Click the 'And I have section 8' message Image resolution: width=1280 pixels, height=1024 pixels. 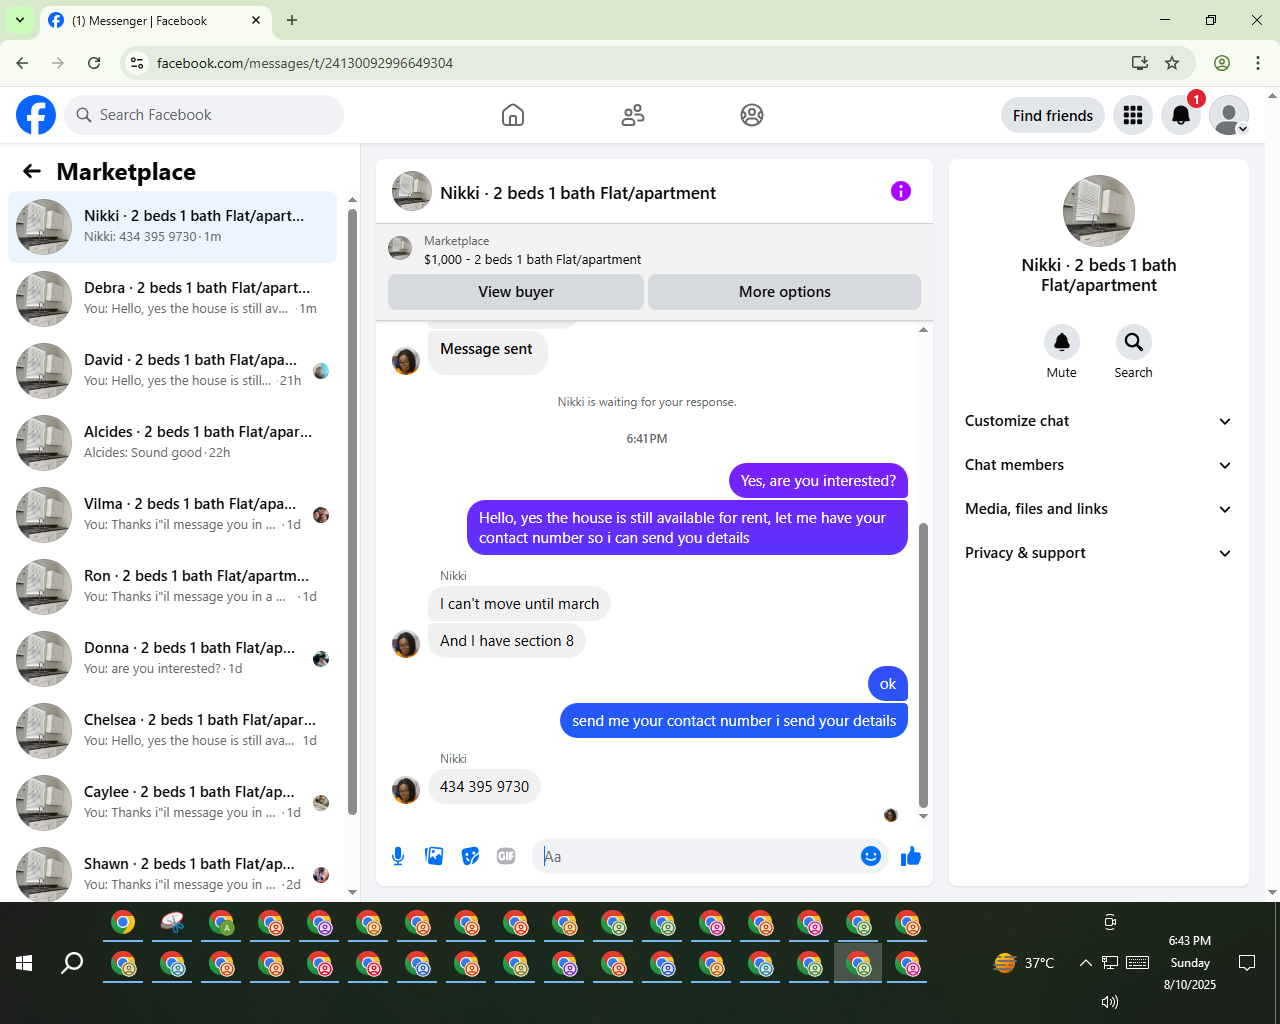[x=506, y=641]
